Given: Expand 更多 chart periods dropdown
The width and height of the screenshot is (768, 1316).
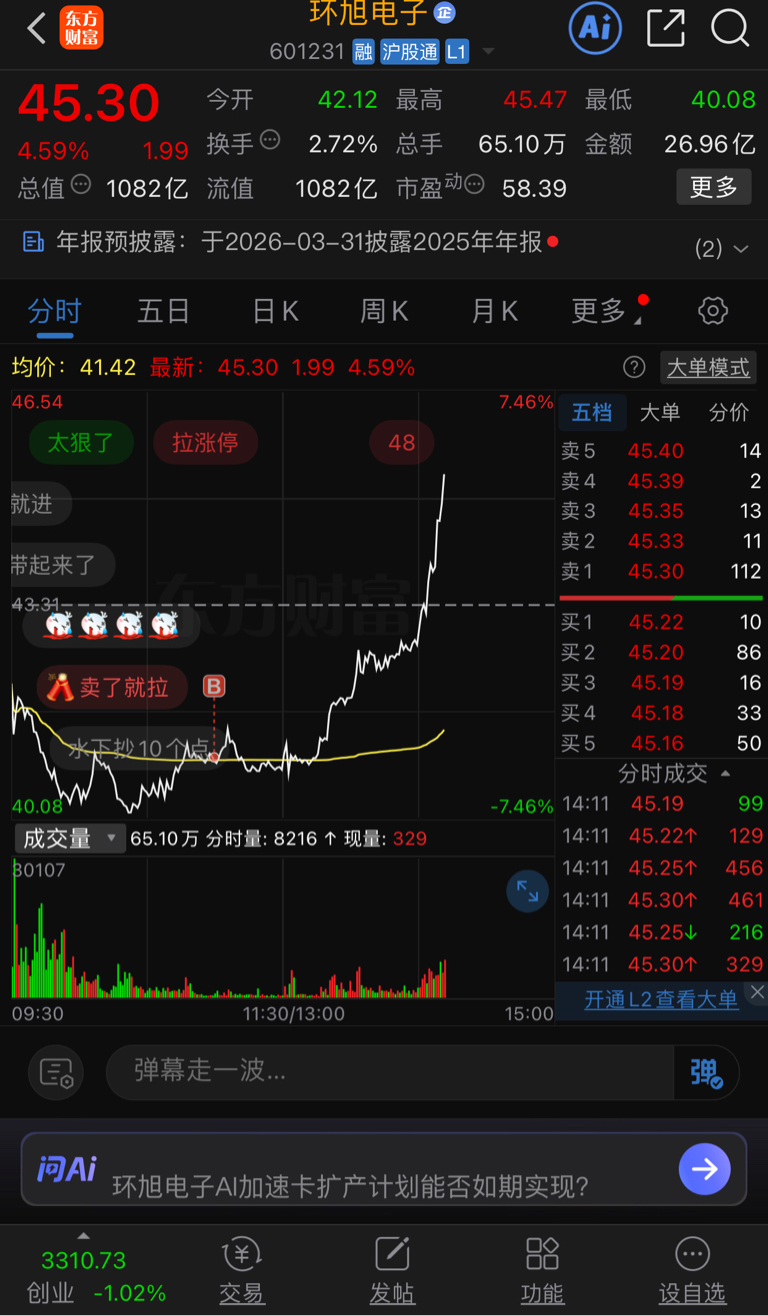Looking at the screenshot, I should [605, 311].
